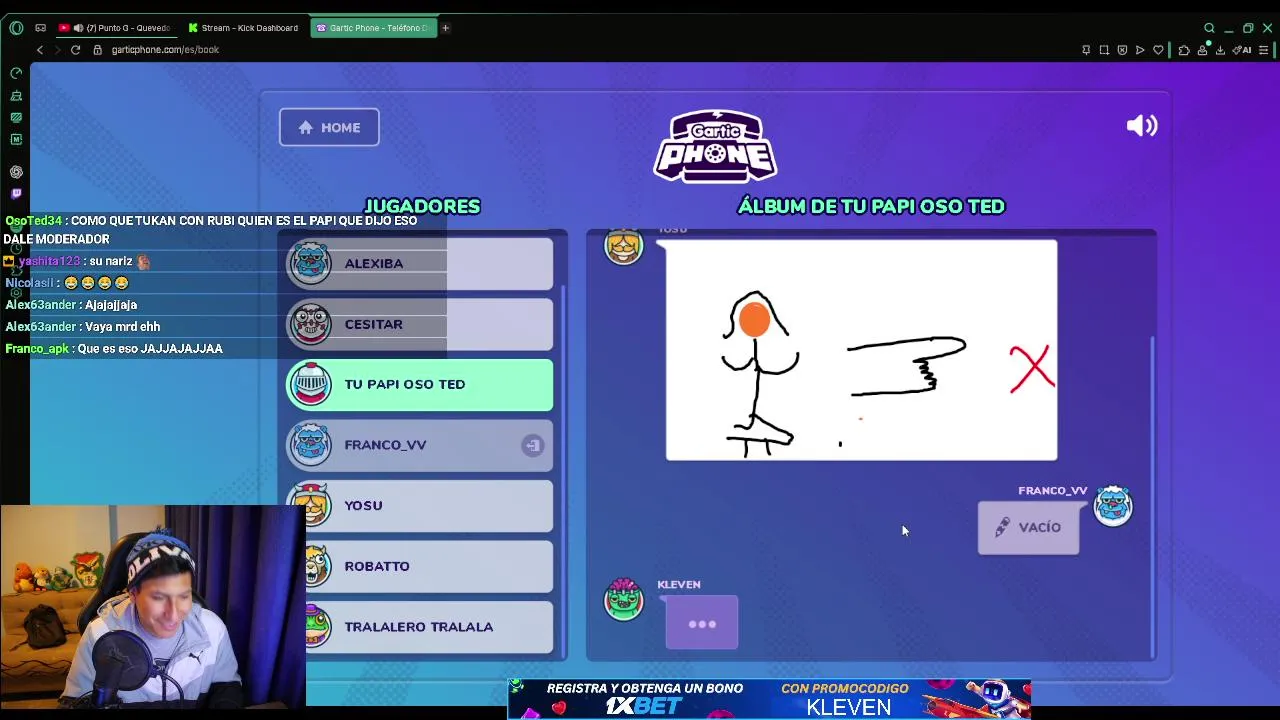The image size is (1280, 720).
Task: Take a snapshot with the capture icon
Action: [1104, 50]
